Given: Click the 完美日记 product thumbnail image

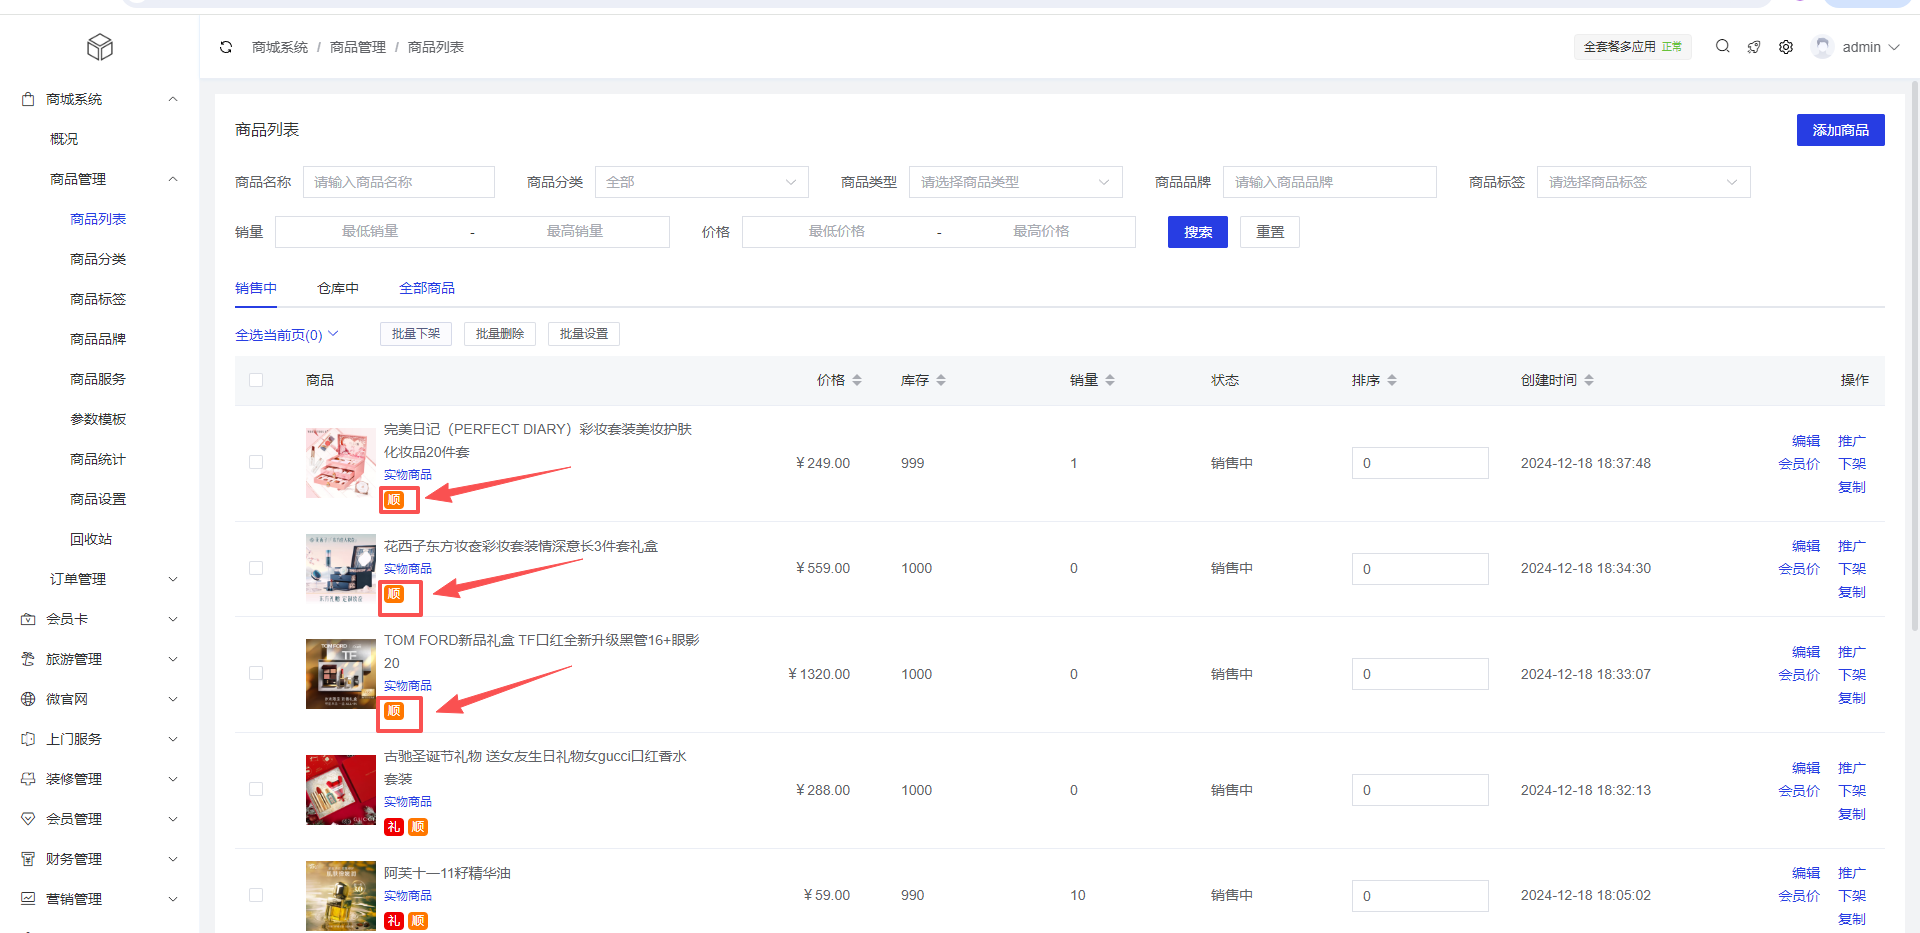Looking at the screenshot, I should click(340, 463).
